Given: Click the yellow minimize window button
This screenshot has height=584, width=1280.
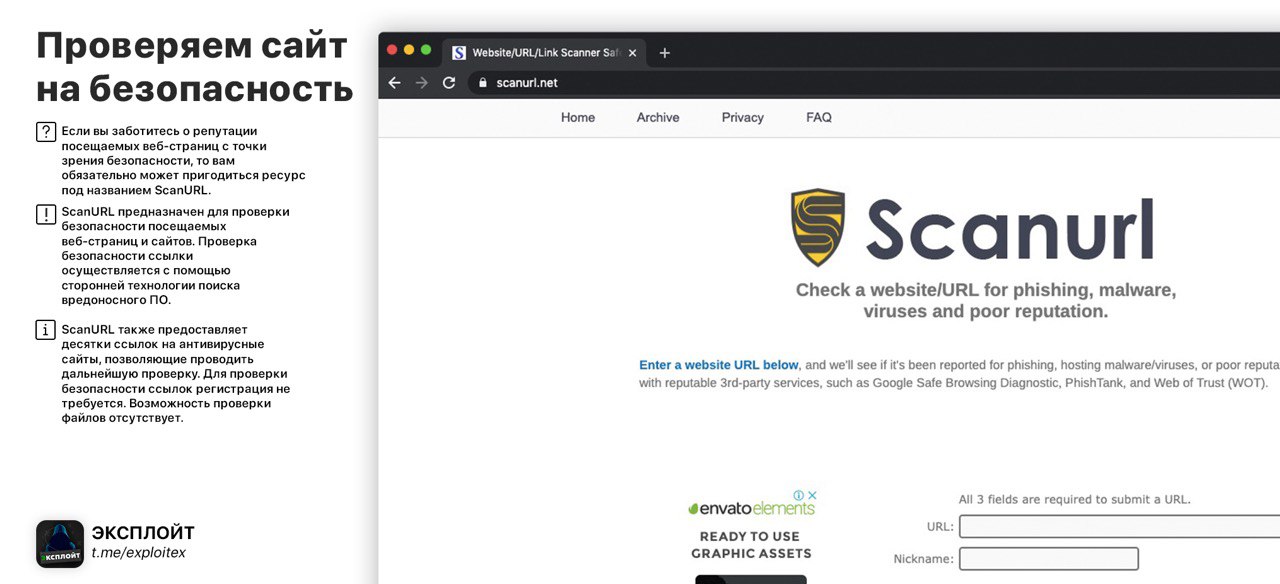Looking at the screenshot, I should pos(409,49).
